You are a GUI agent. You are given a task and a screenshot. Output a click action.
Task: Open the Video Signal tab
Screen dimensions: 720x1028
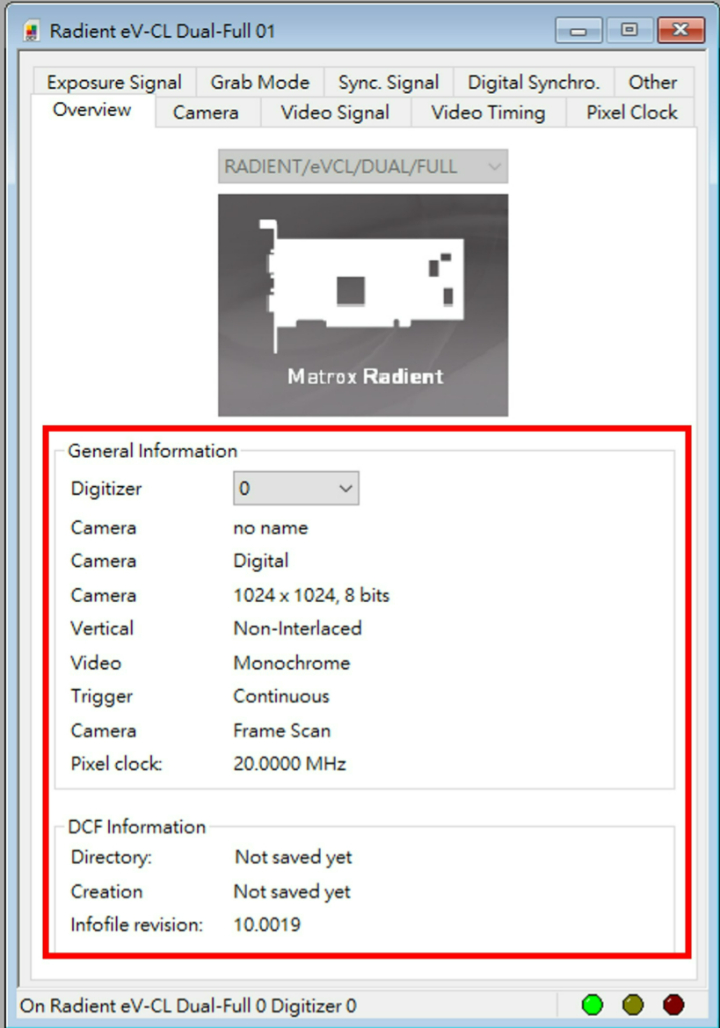335,113
